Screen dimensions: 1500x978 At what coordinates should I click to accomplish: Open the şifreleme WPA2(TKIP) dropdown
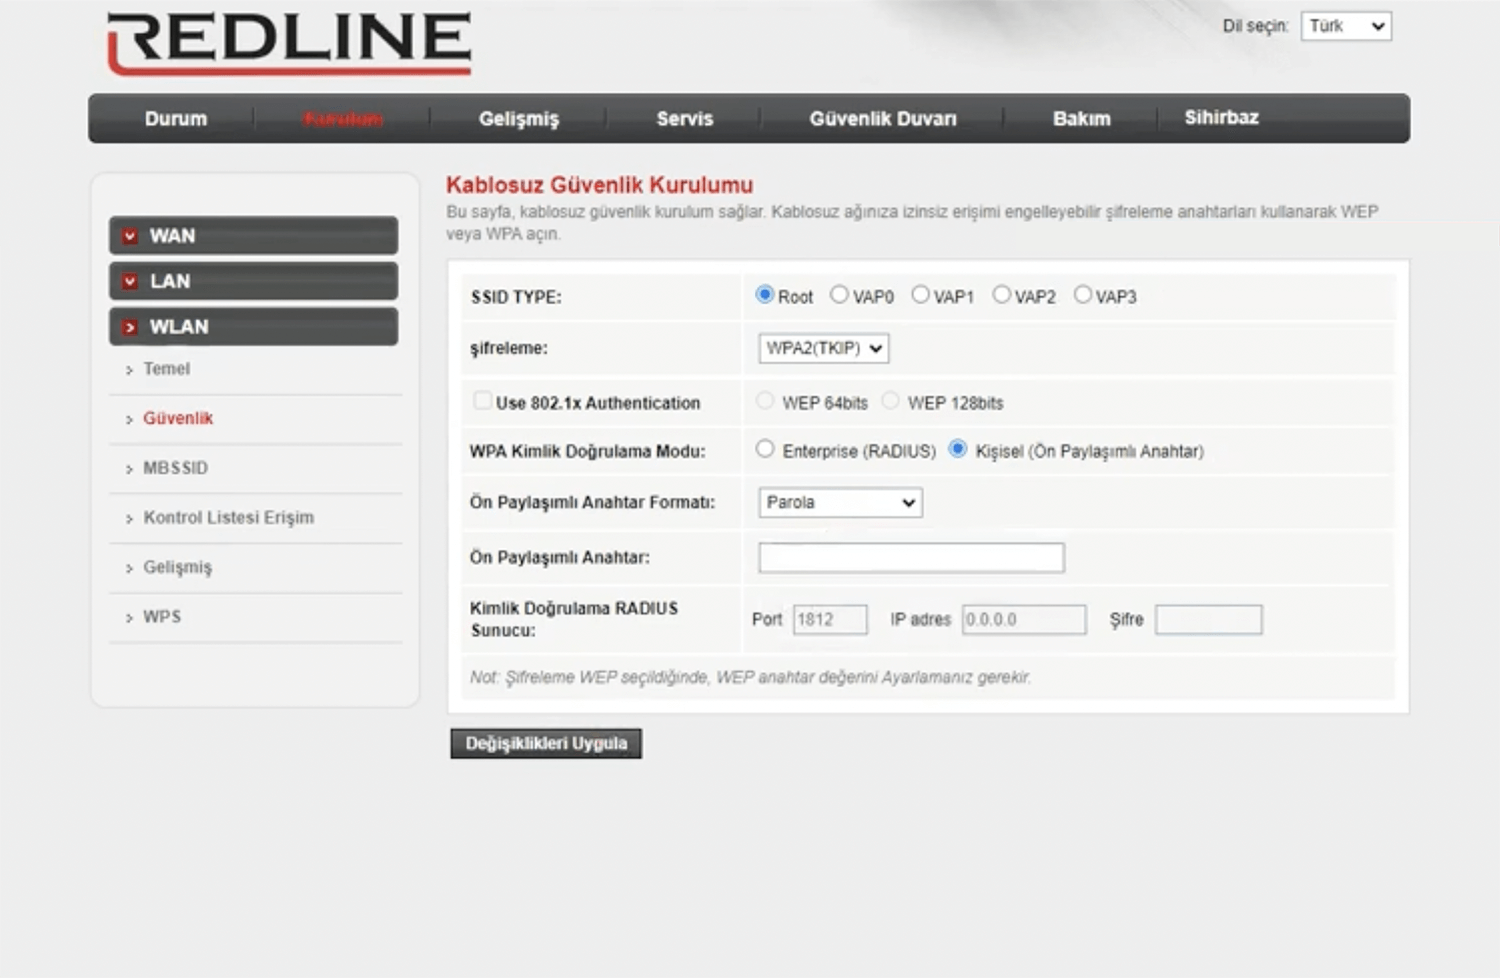823,348
